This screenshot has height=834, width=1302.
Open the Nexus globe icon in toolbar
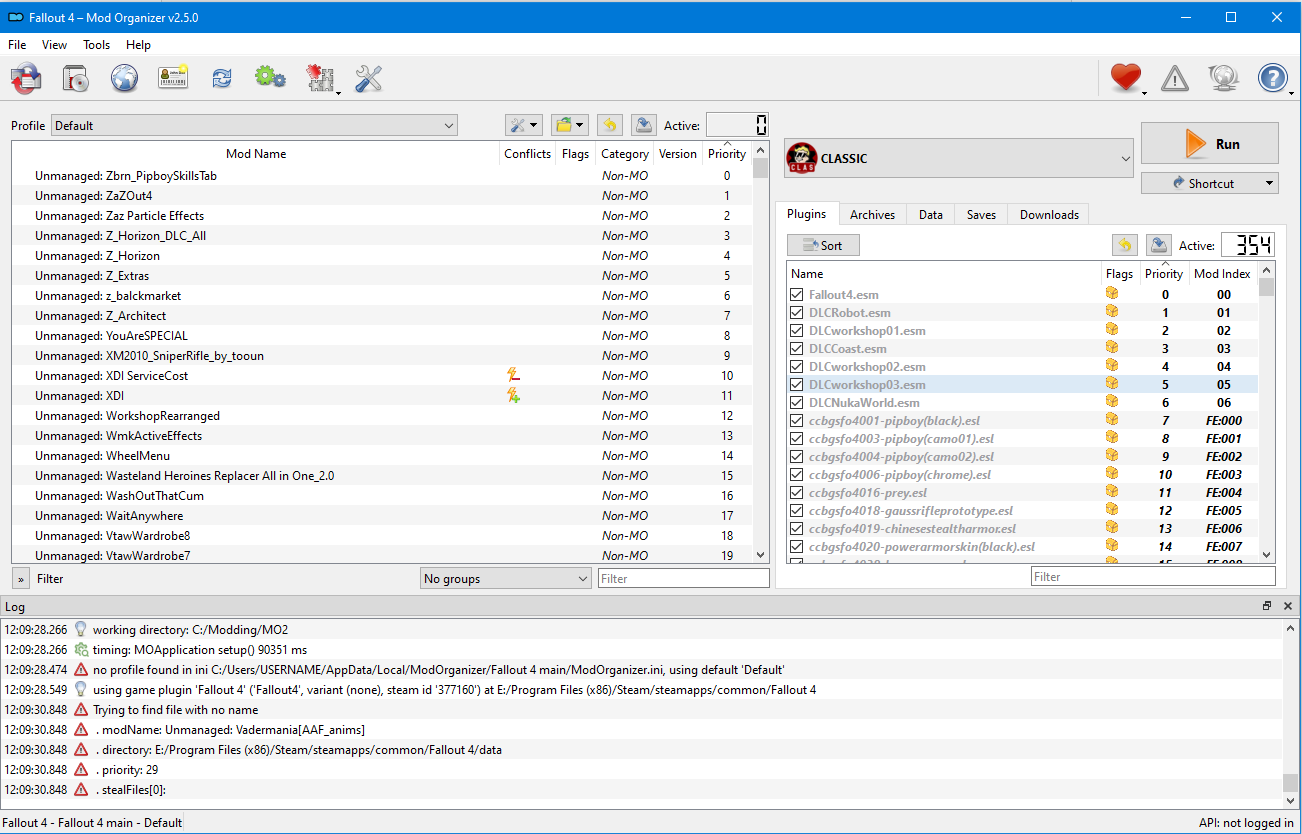coord(124,78)
